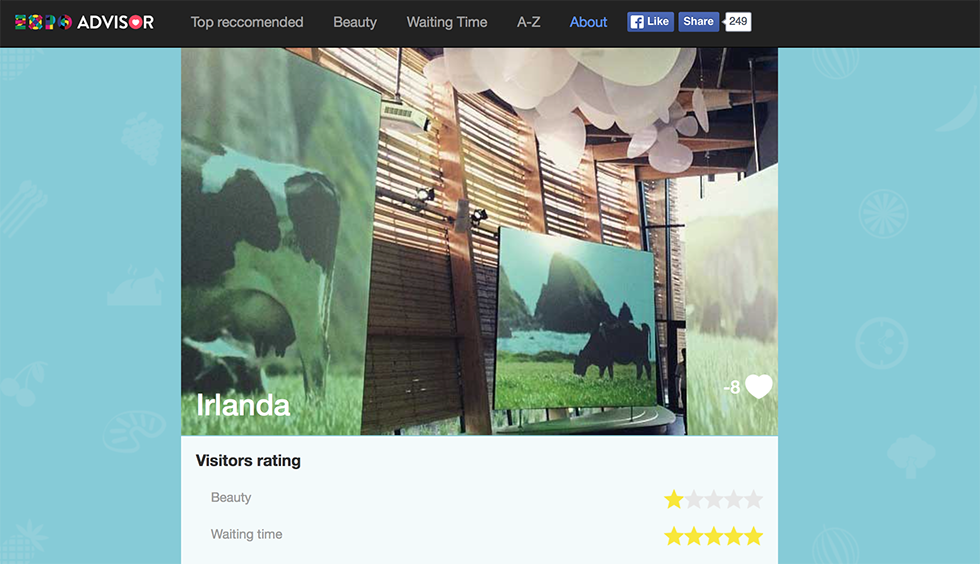Select the fifth Waiting time star
The height and width of the screenshot is (564, 980).
[754, 536]
